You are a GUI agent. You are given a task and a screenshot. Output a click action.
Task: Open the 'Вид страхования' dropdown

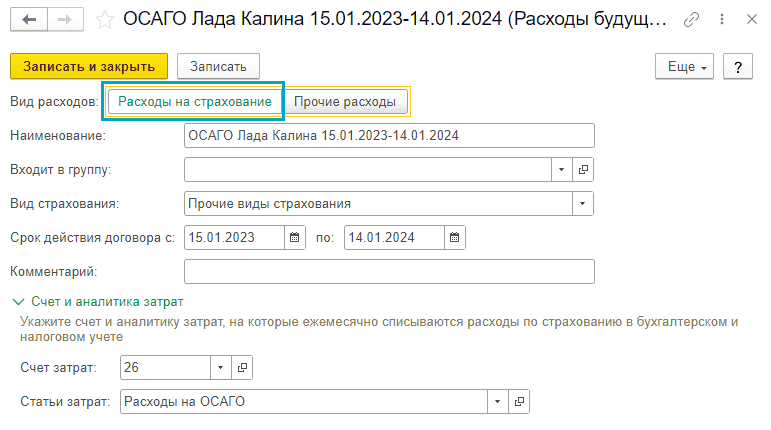[582, 204]
